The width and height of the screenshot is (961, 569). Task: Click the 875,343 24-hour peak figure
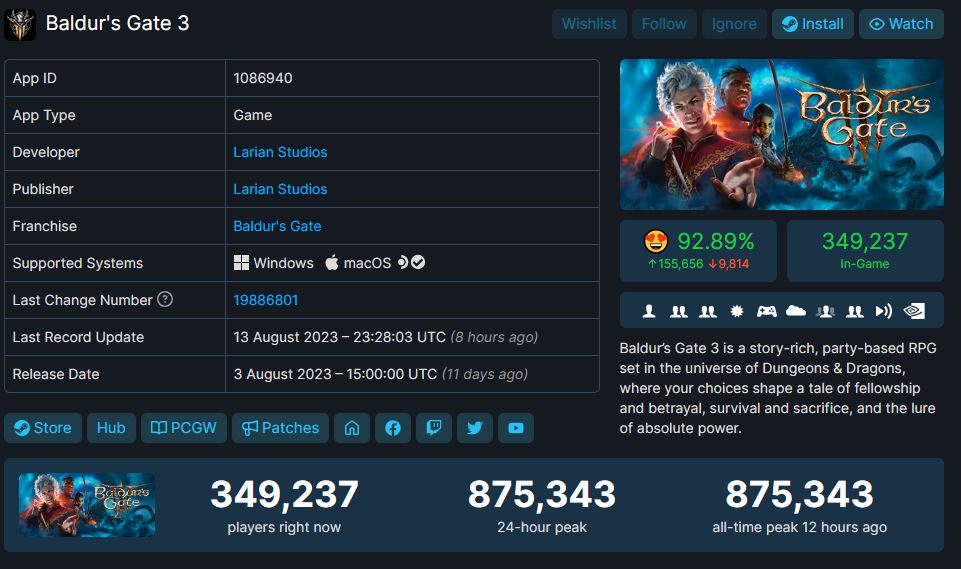click(542, 494)
